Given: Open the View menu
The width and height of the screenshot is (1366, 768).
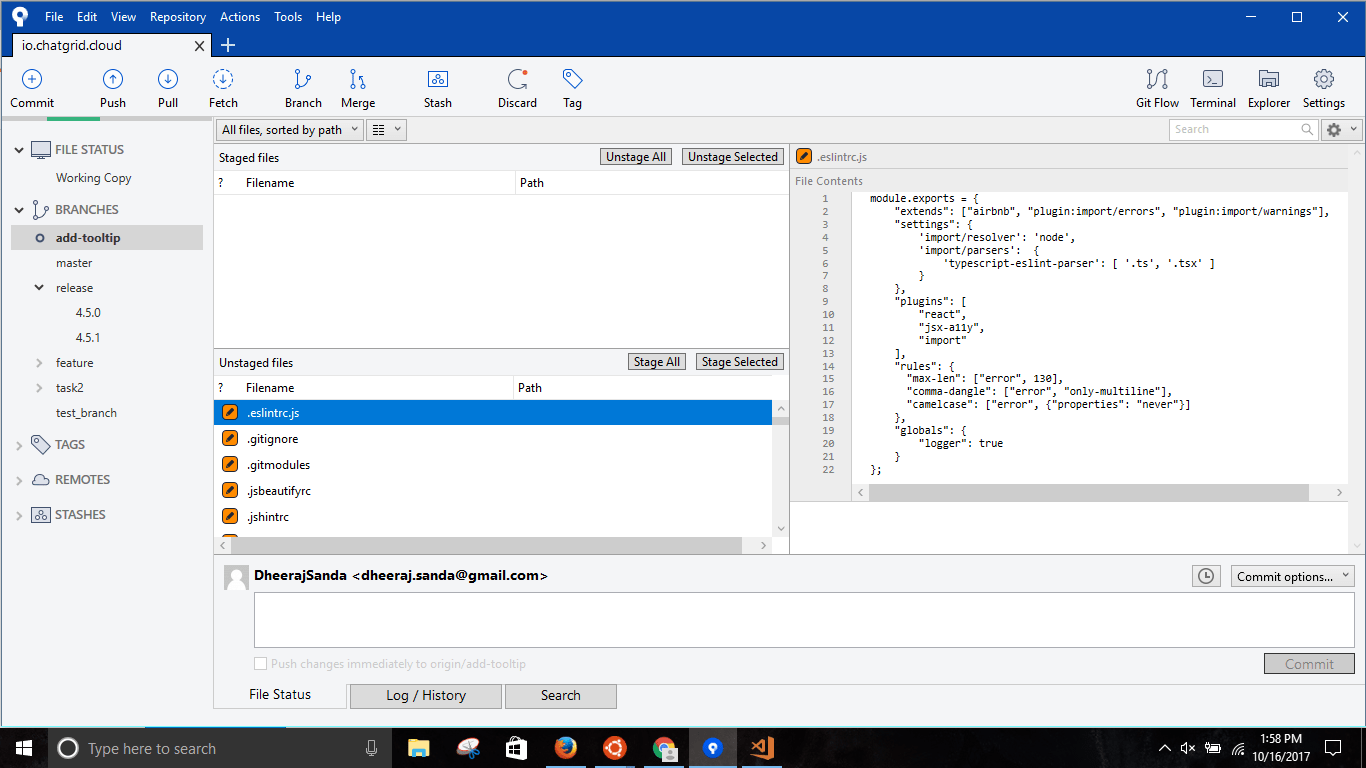Looking at the screenshot, I should (x=124, y=17).
